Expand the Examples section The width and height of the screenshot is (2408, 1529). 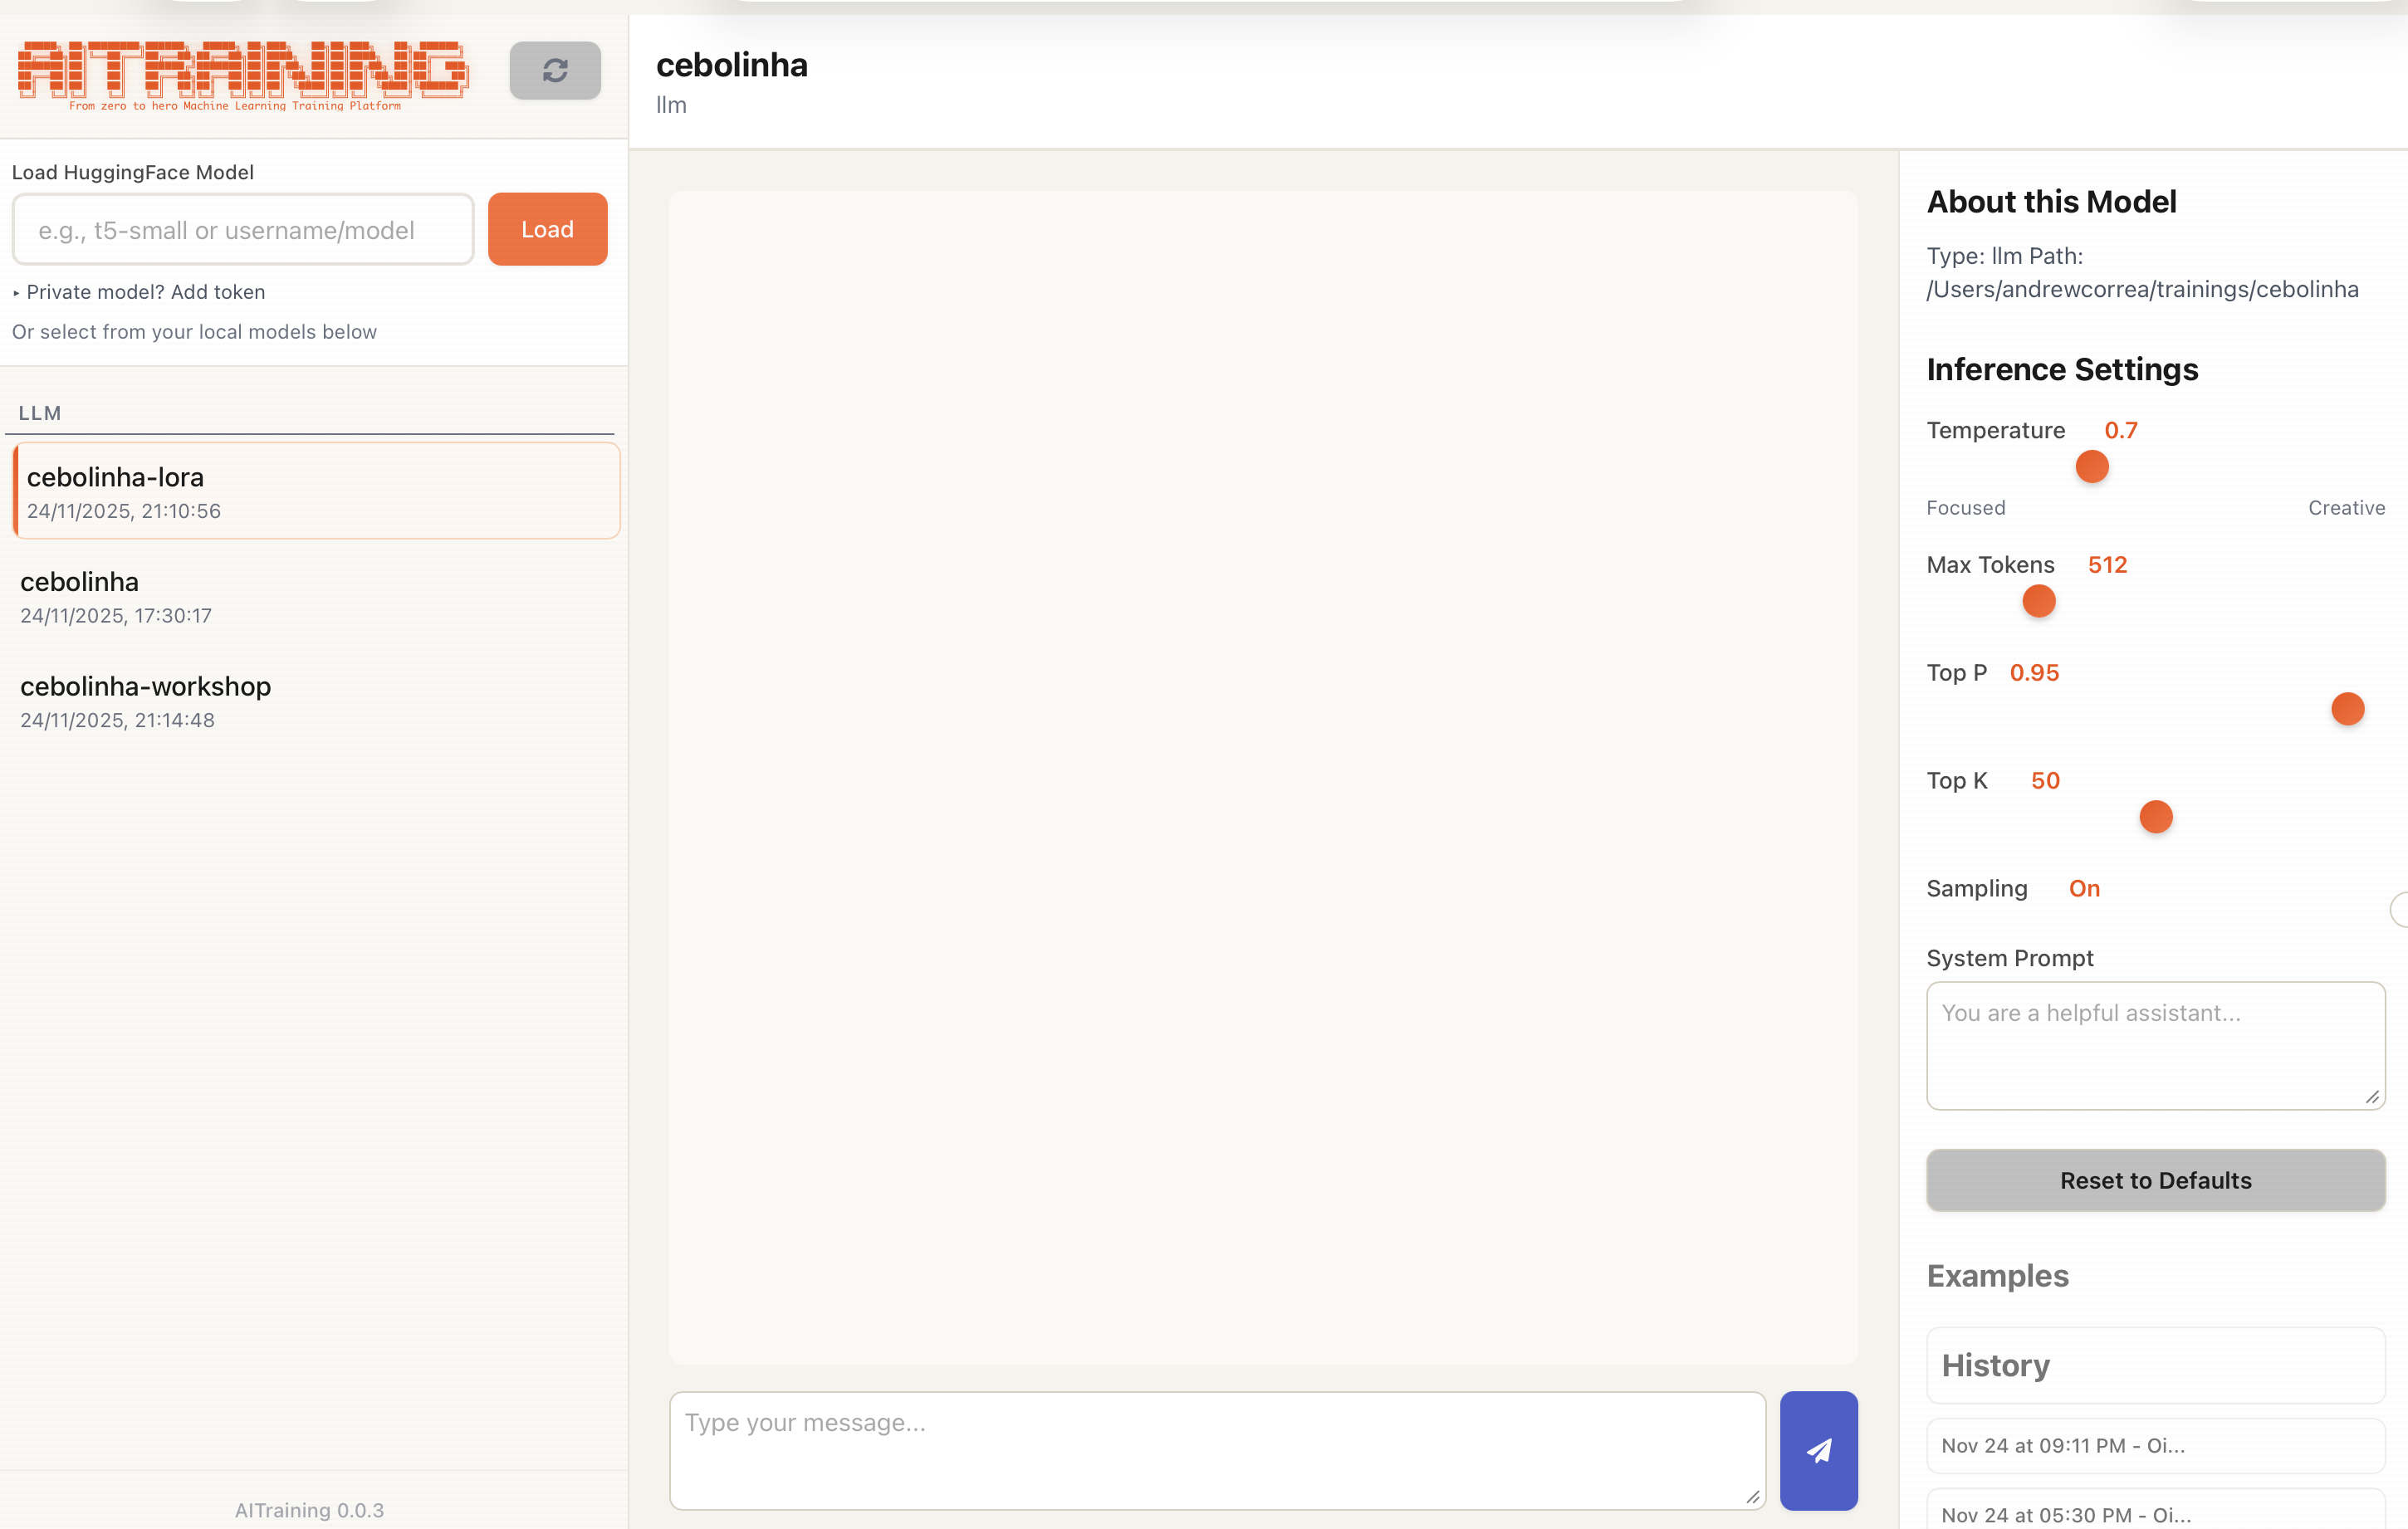pyautogui.click(x=1997, y=1276)
